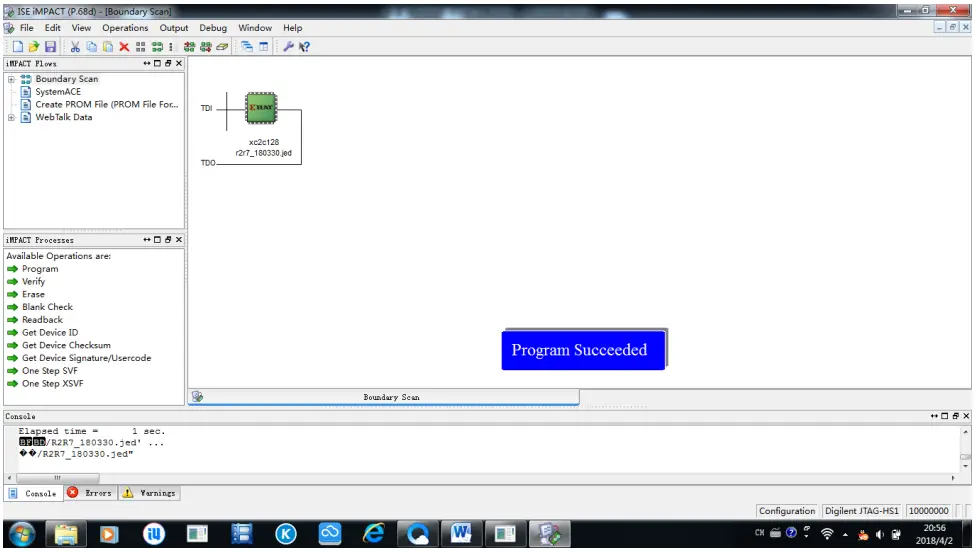Click the green chain icon with red right arrow
This screenshot has height=553, width=978.
click(x=206, y=47)
